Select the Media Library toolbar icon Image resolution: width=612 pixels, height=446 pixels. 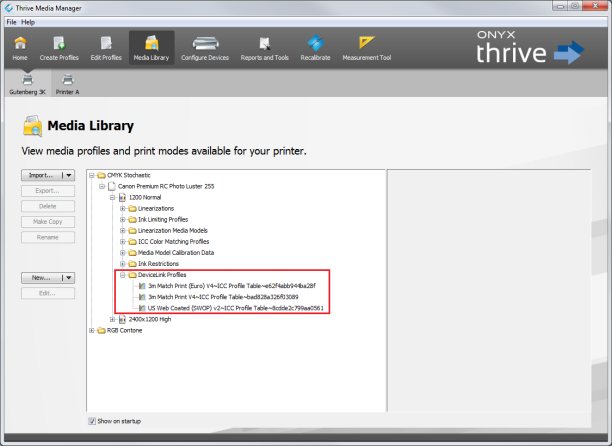point(151,48)
